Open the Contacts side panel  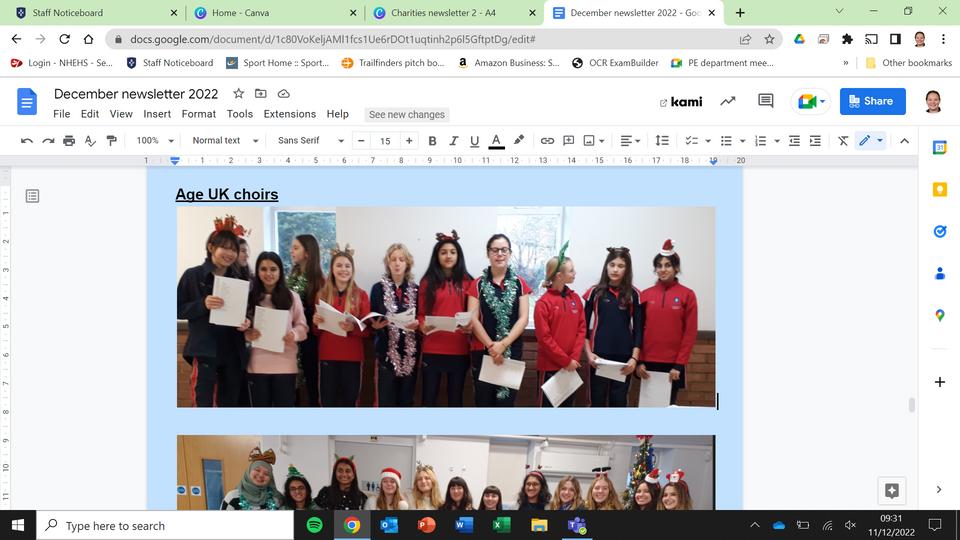pos(940,273)
